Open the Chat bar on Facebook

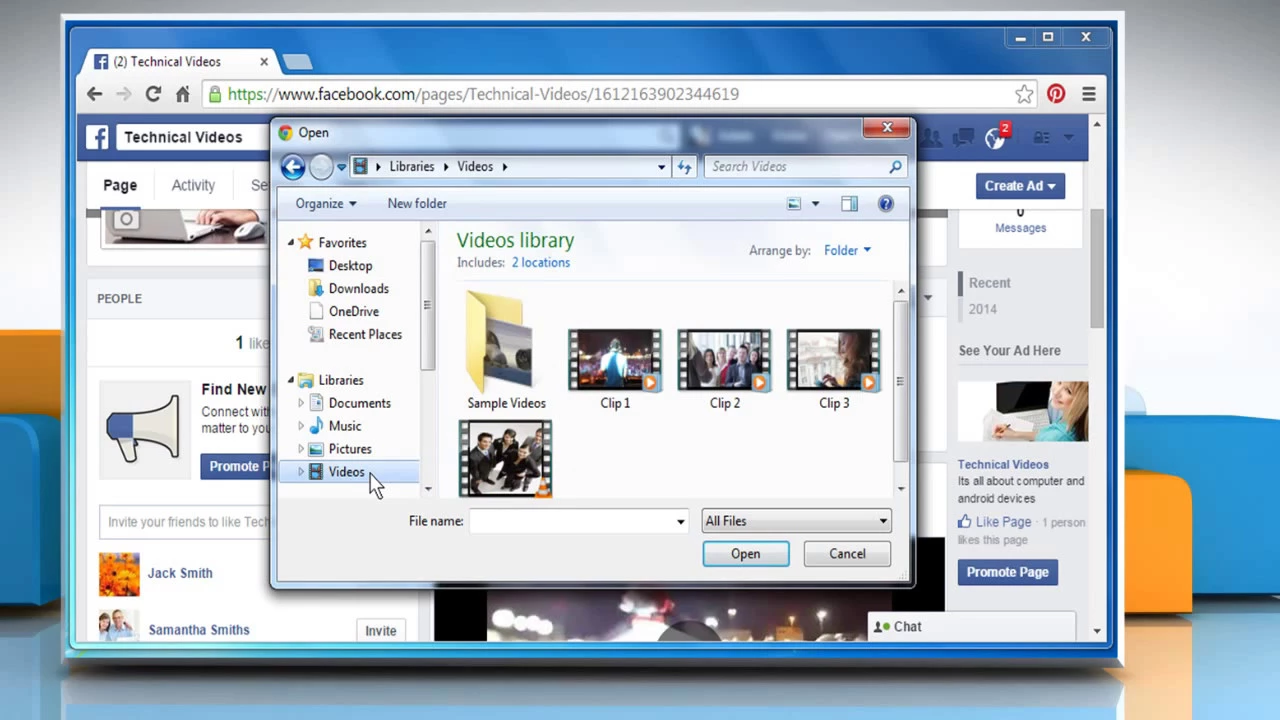click(971, 627)
